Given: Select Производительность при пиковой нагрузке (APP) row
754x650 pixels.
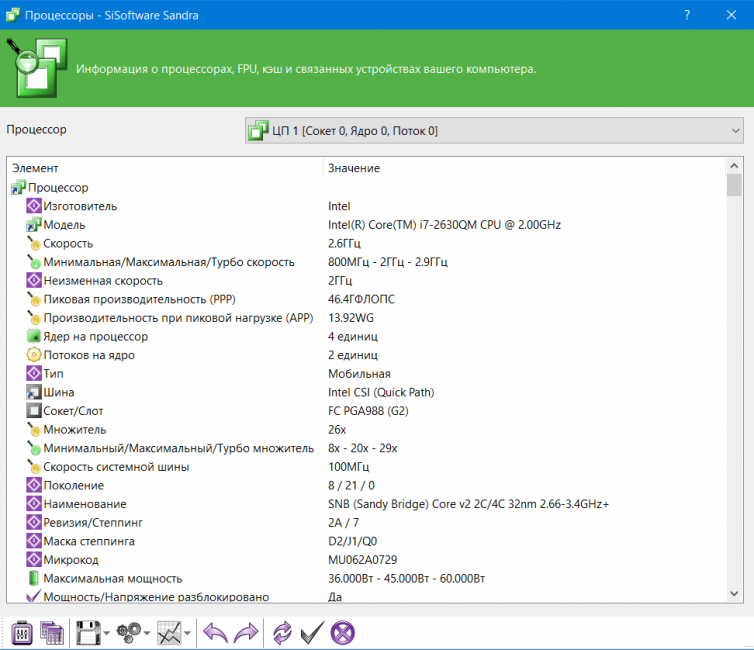Looking at the screenshot, I should pyautogui.click(x=178, y=318).
